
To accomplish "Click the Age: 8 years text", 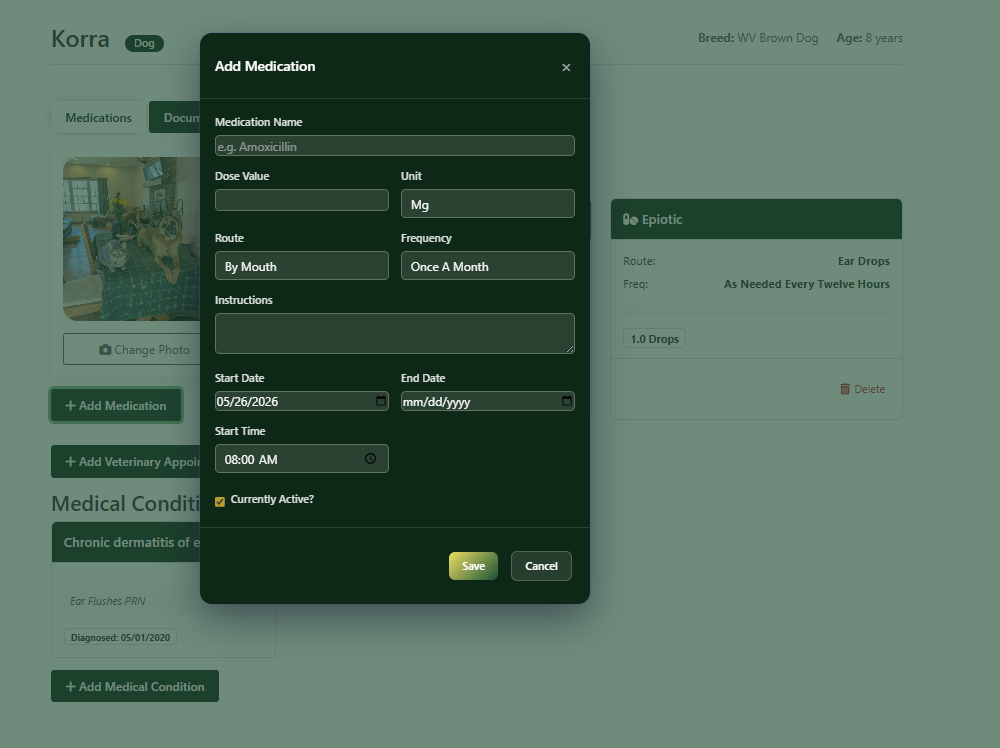I will pyautogui.click(x=869, y=38).
